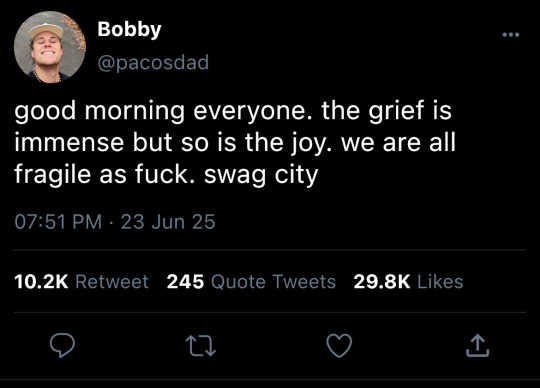Open the Quote Tweets label
Screen dimensions: 540x388
[273, 282]
